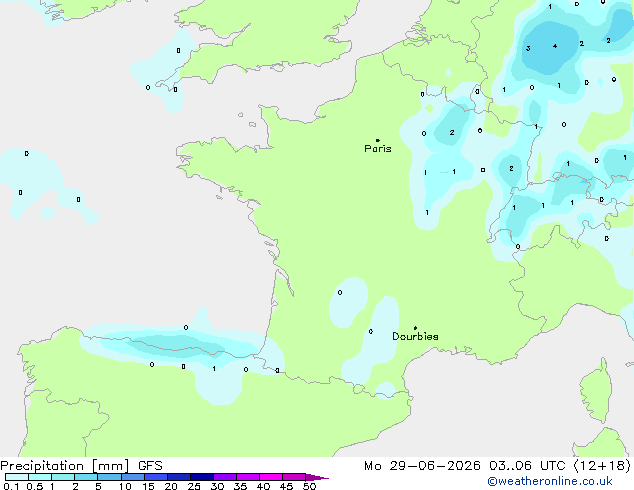The width and height of the screenshot is (634, 490).
Task: Pick the 15–20 mm blue legend swatch
Action: [x=155, y=477]
